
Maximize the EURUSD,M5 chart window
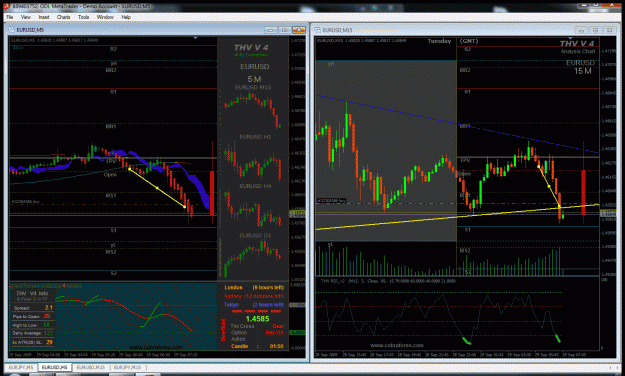pyautogui.click(x=285, y=30)
